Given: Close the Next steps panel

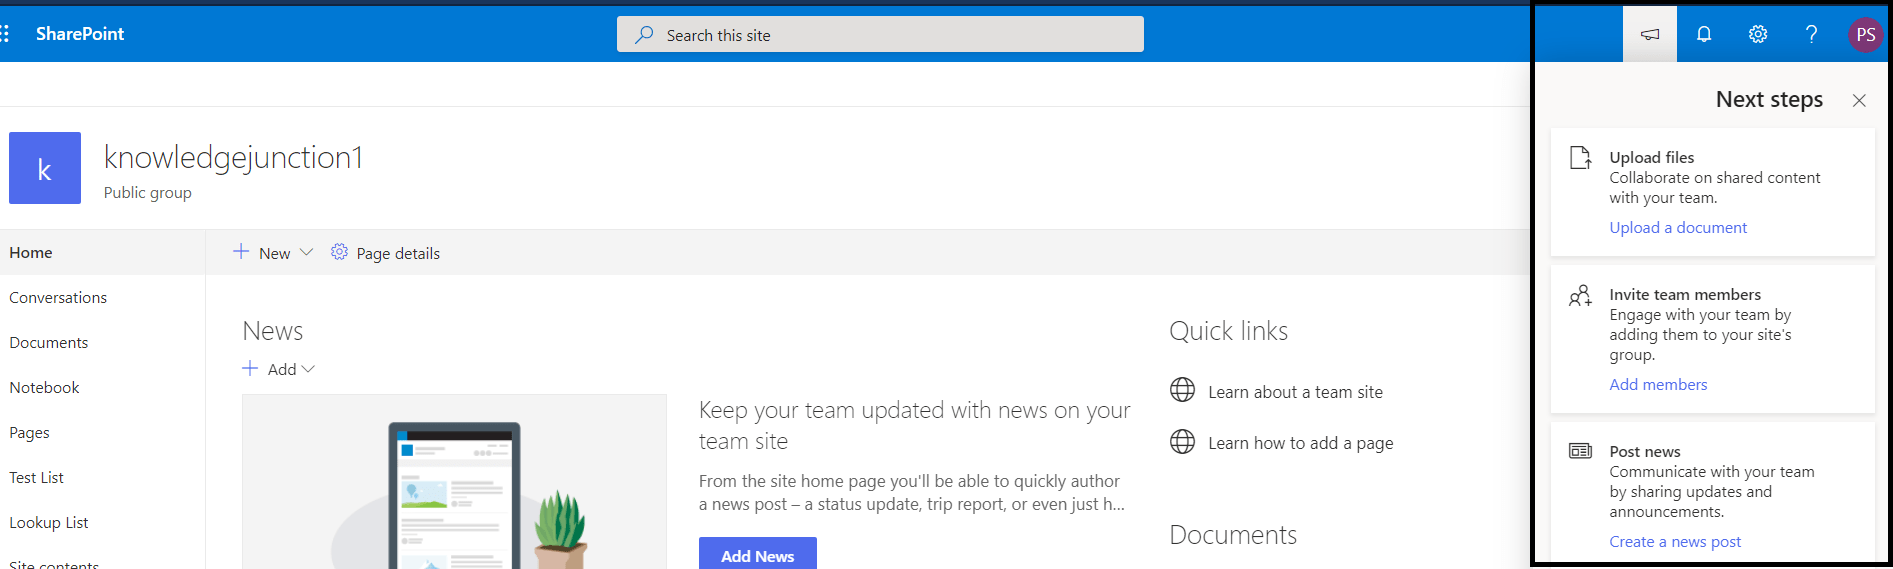Looking at the screenshot, I should coord(1859,100).
